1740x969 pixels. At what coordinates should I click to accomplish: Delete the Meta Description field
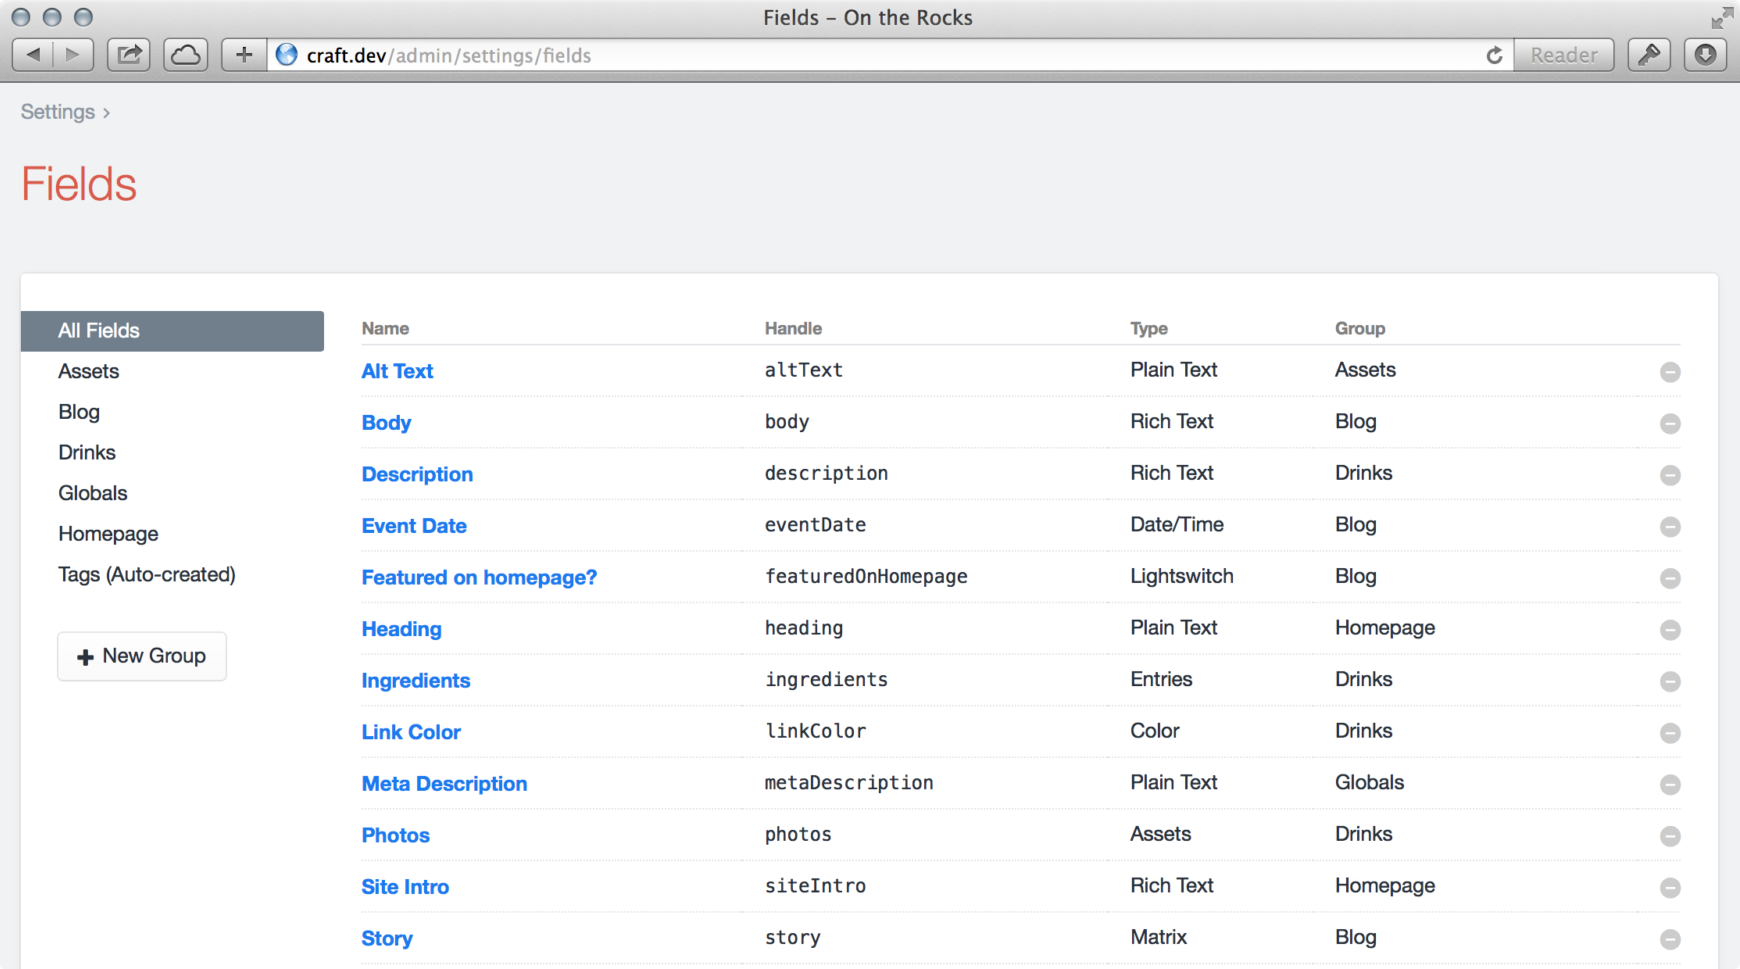[1670, 785]
